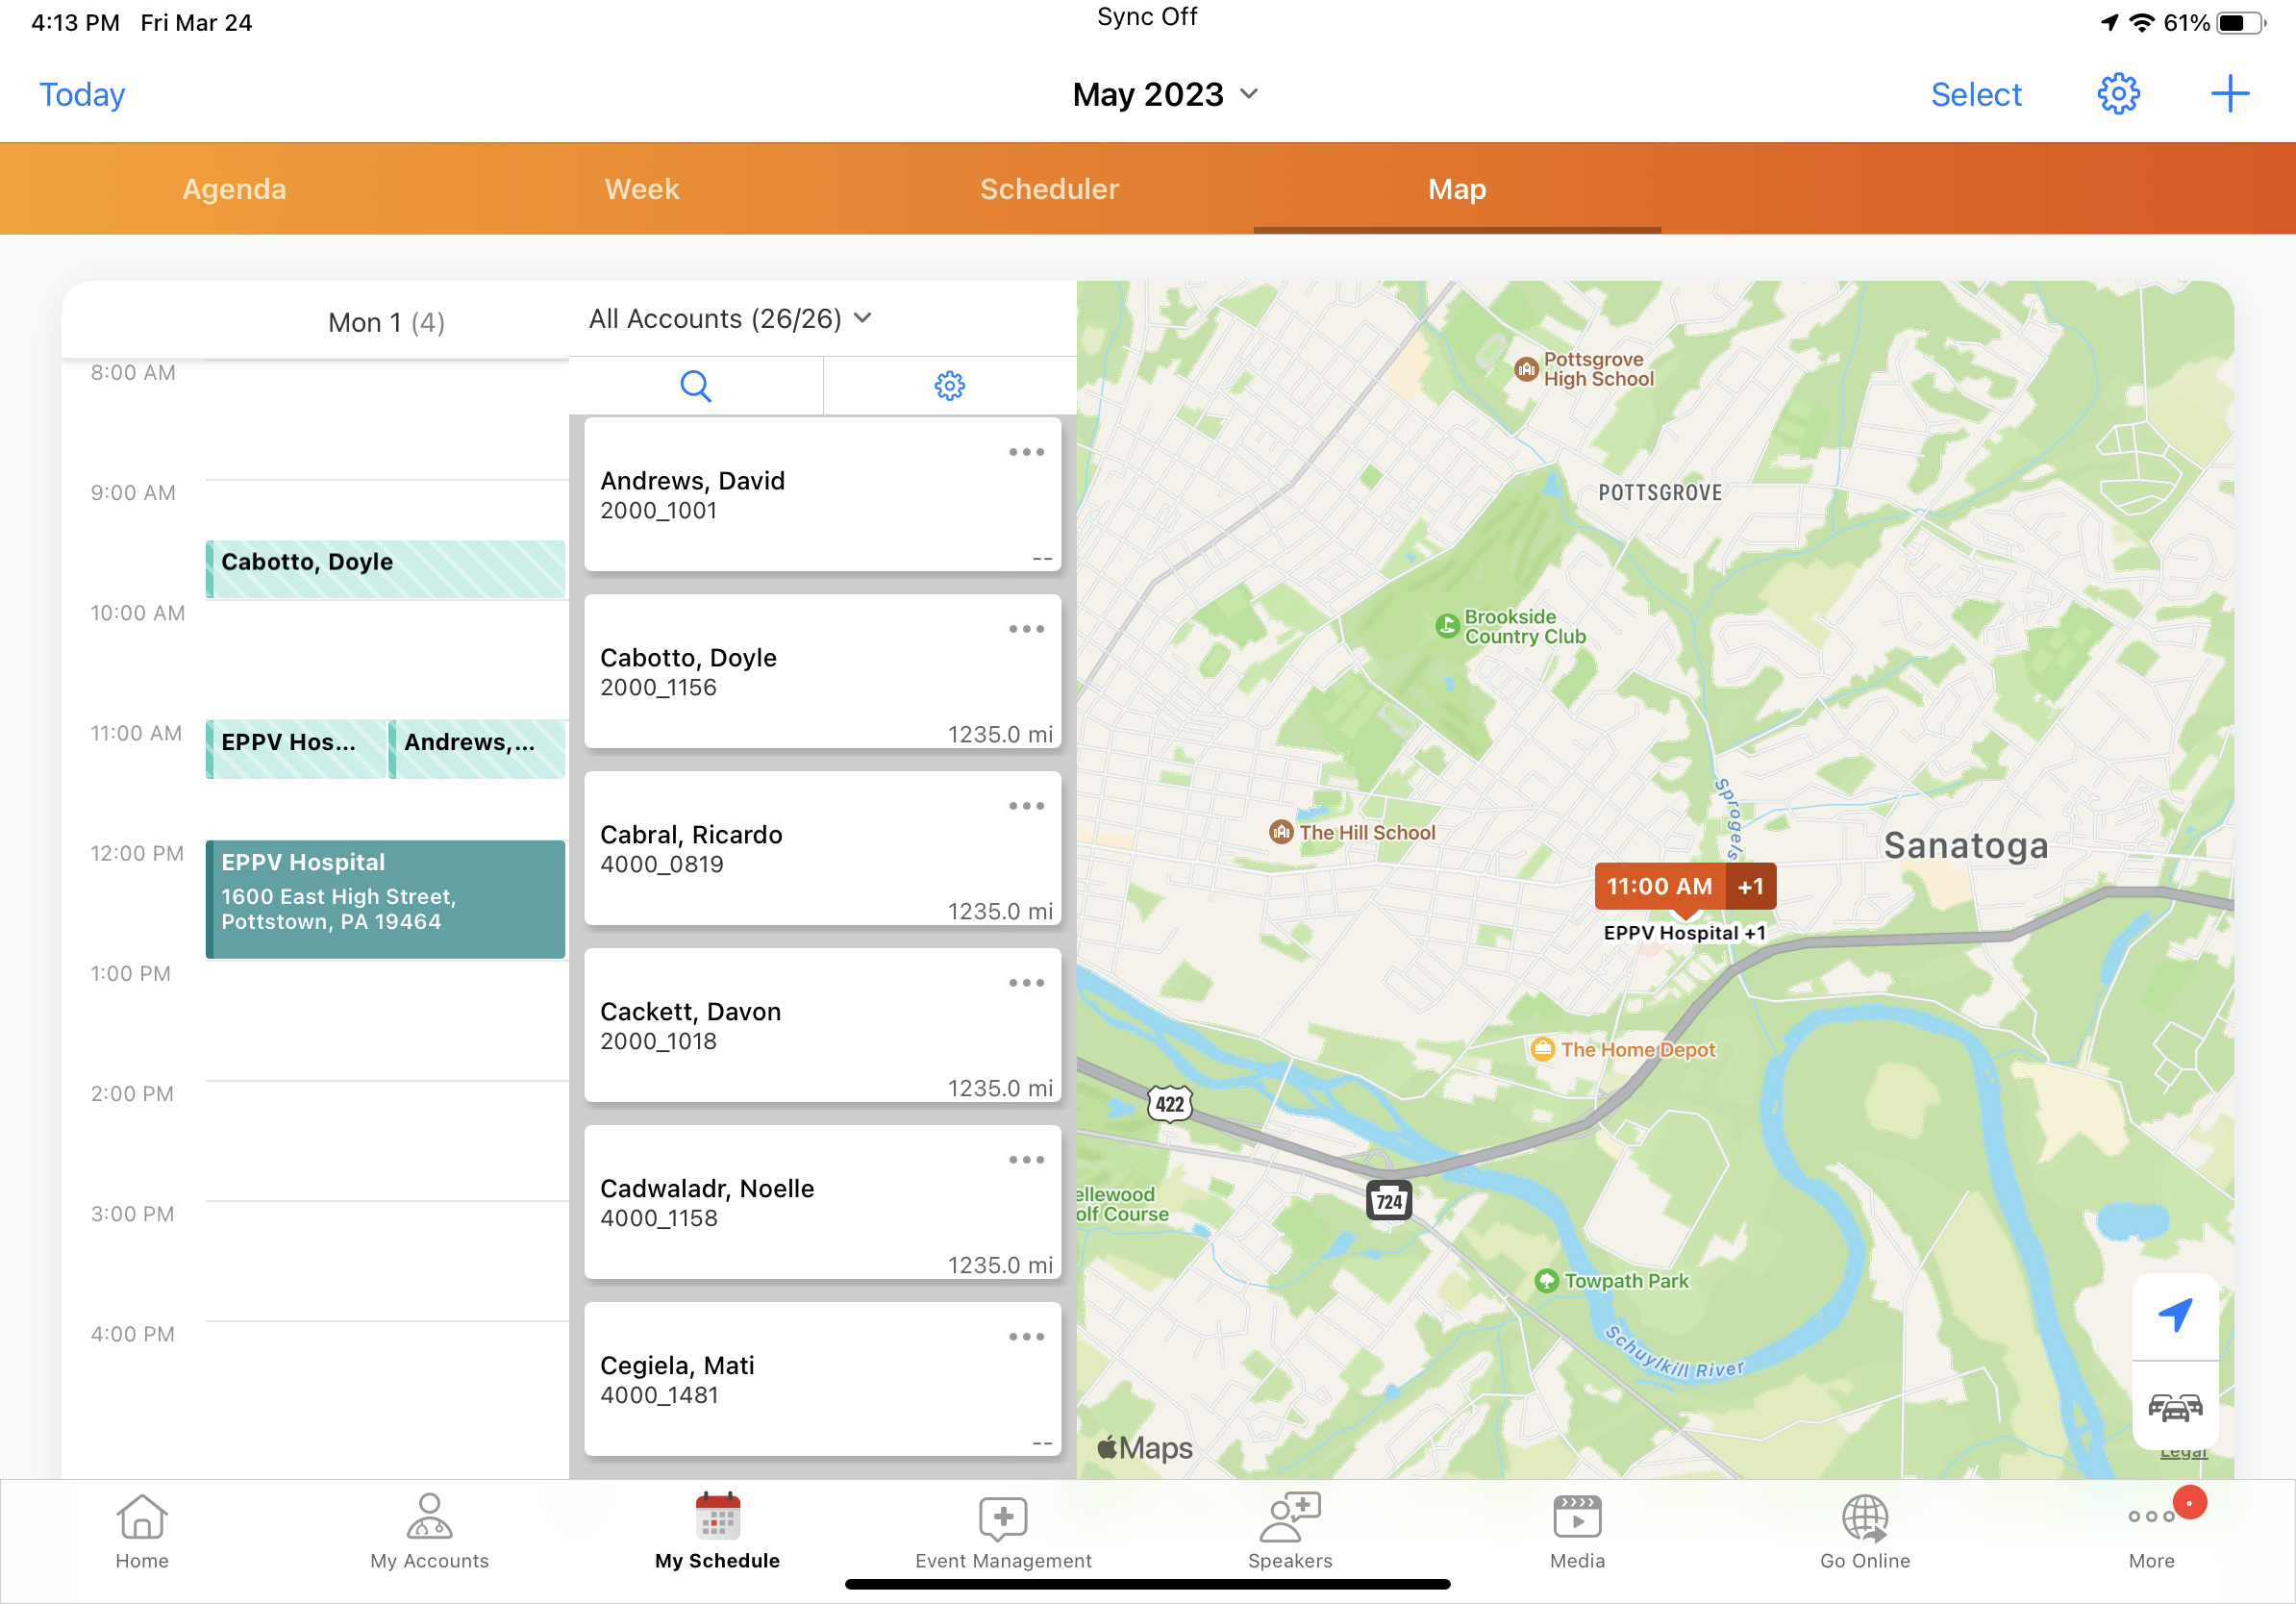Add a new event with plus icon
The image size is (2296, 1604).
pyautogui.click(x=2229, y=94)
